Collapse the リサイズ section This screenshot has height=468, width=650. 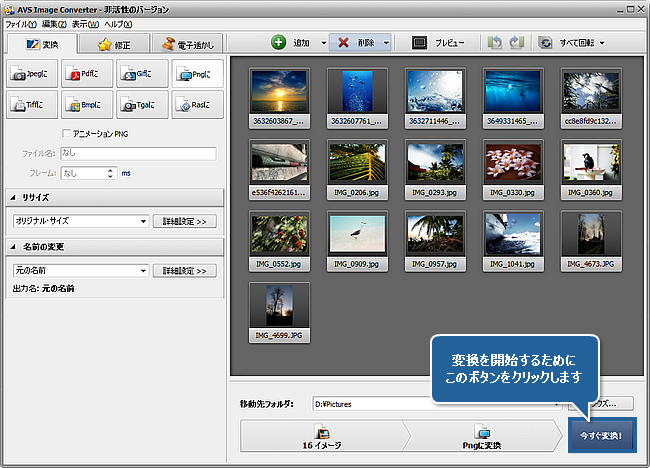click(x=14, y=197)
